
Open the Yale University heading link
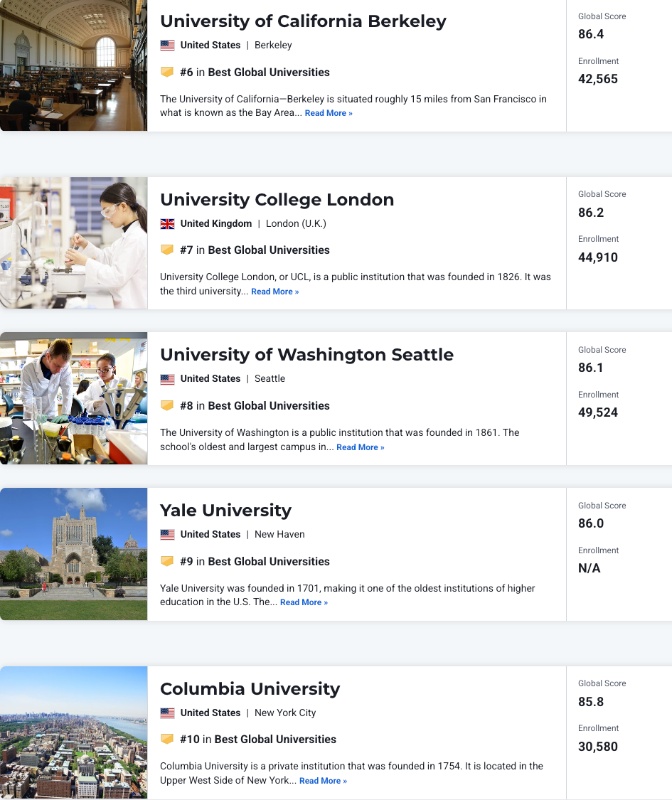coord(226,510)
